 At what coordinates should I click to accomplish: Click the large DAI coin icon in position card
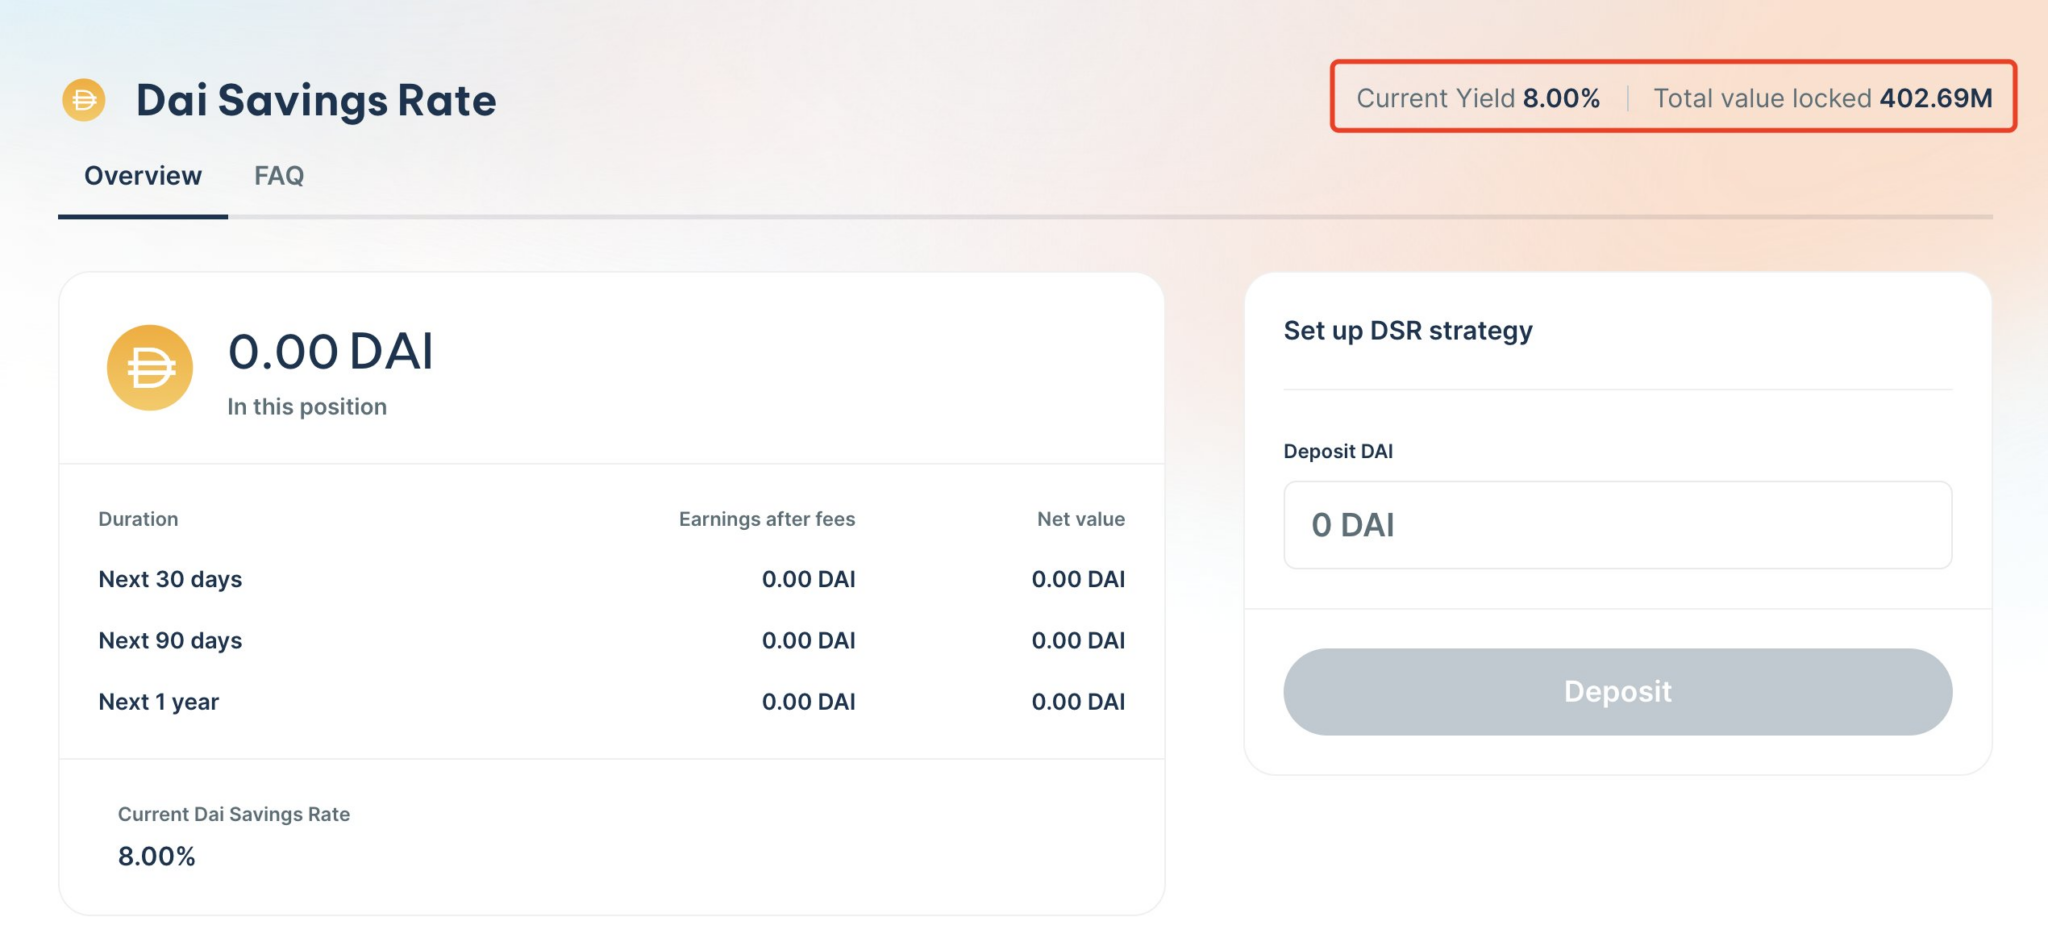[x=150, y=368]
